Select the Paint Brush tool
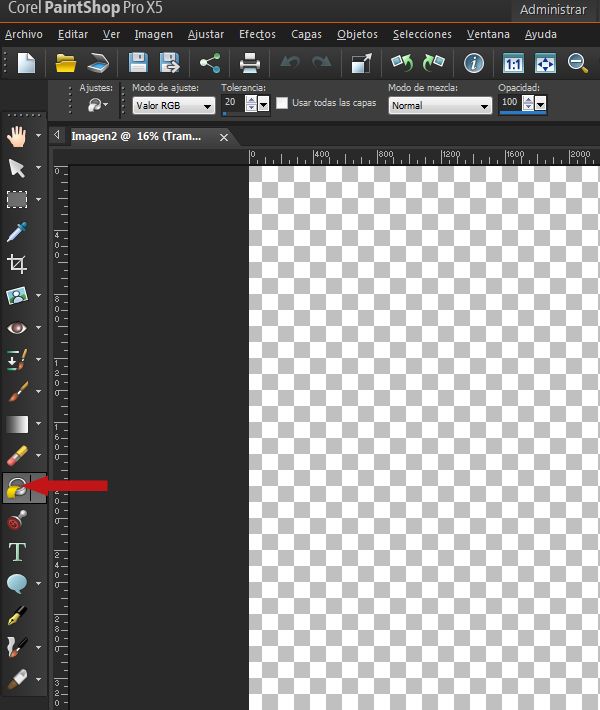 [x=17, y=392]
